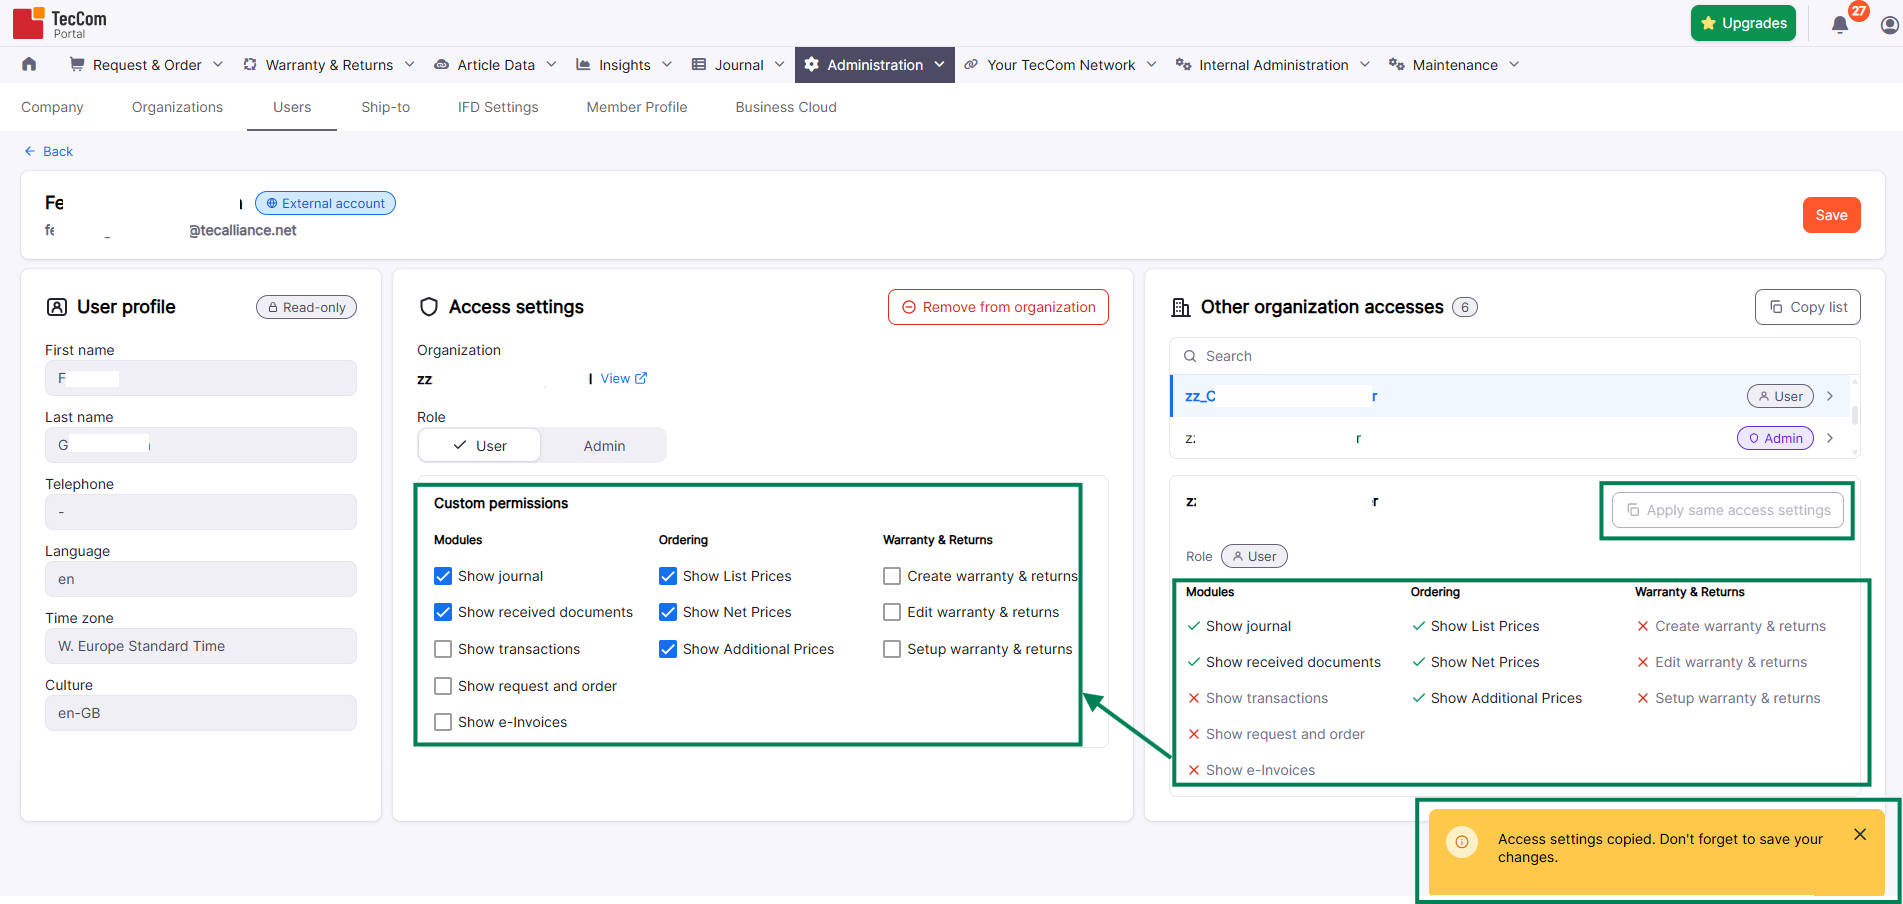Uncheck the Show journal checkbox
This screenshot has height=904, width=1903.
coord(443,576)
